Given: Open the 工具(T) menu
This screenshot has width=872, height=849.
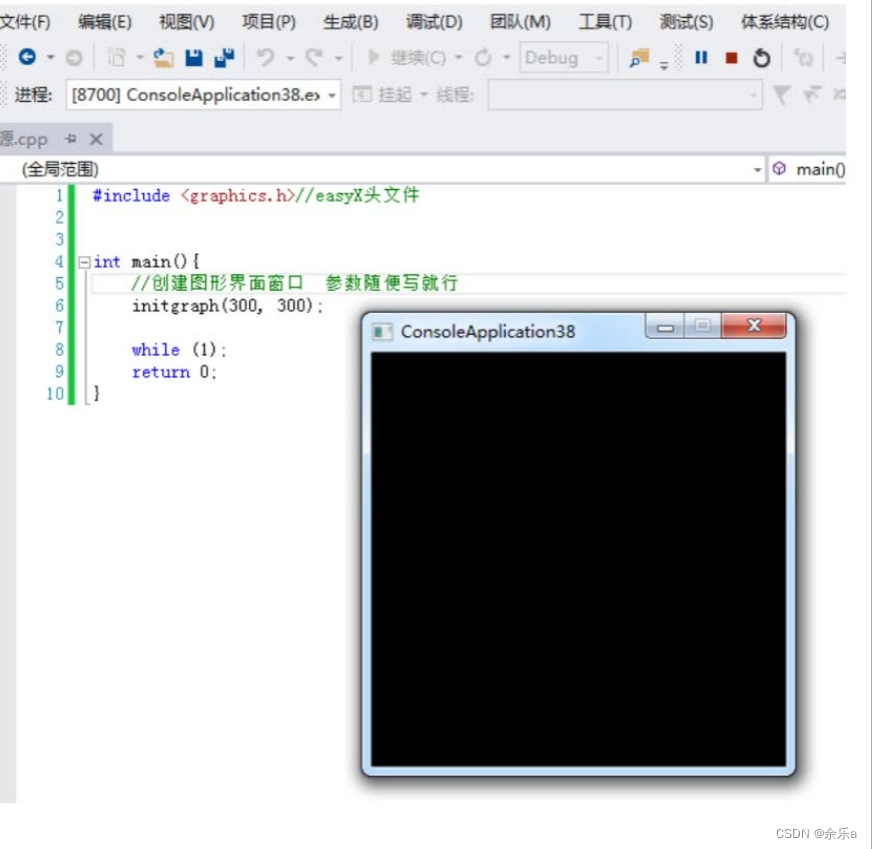Looking at the screenshot, I should pos(605,22).
